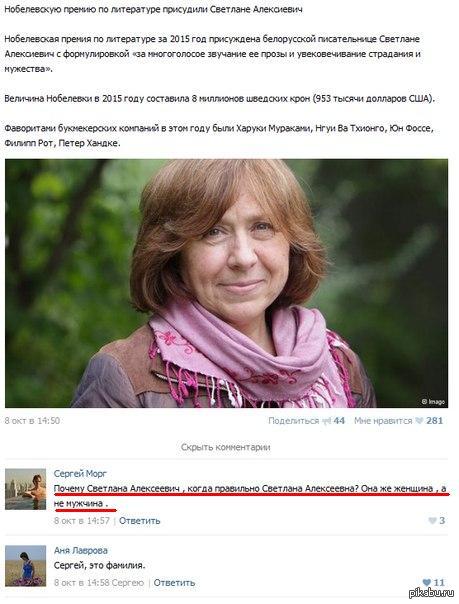
Task: Click the share count number 44
Action: pyautogui.click(x=339, y=421)
